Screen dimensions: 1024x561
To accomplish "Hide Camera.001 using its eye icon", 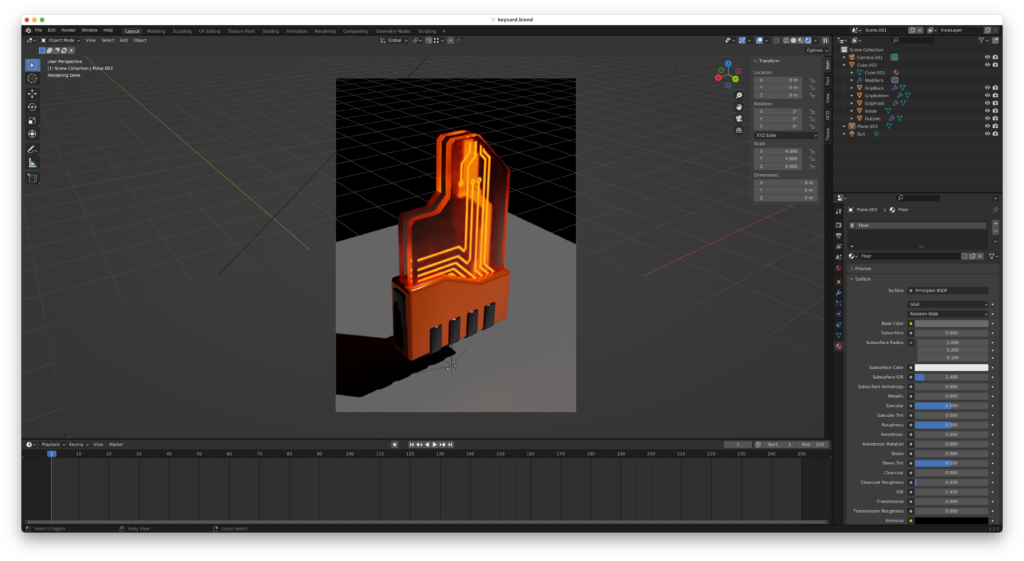I will pos(987,57).
